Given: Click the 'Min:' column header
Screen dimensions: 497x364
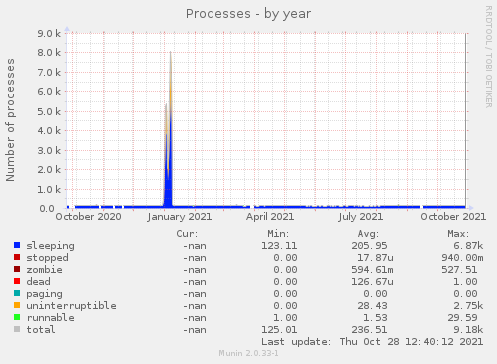Looking at the screenshot, I should tap(278, 234).
